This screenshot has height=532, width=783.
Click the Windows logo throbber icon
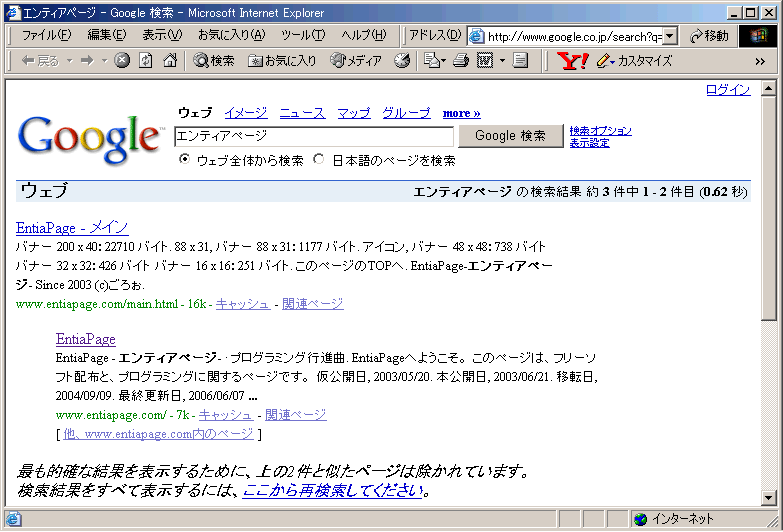pos(757,36)
